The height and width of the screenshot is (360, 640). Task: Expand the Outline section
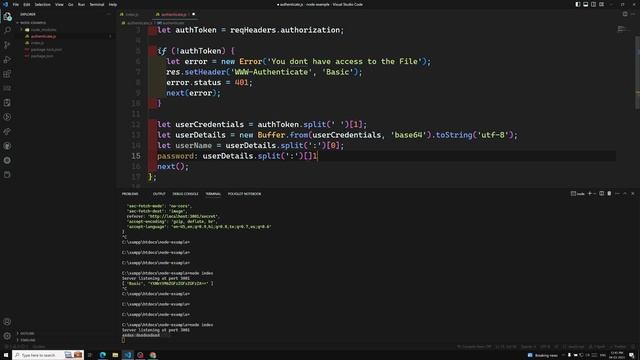27,333
